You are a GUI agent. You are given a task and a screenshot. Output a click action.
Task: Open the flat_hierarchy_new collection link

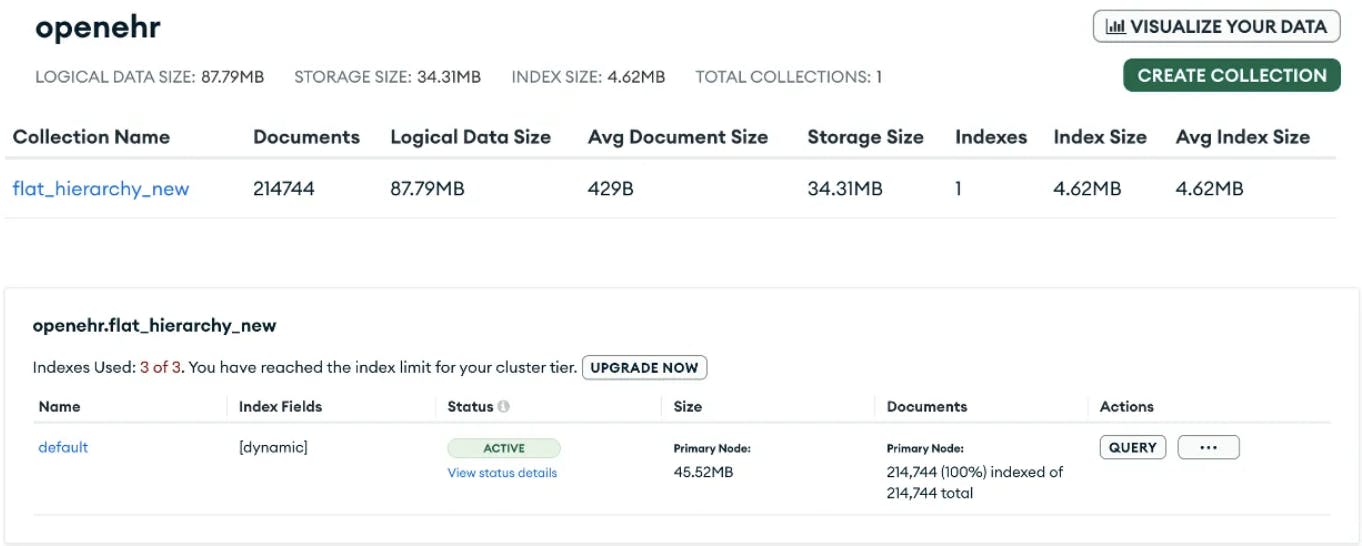coord(101,188)
